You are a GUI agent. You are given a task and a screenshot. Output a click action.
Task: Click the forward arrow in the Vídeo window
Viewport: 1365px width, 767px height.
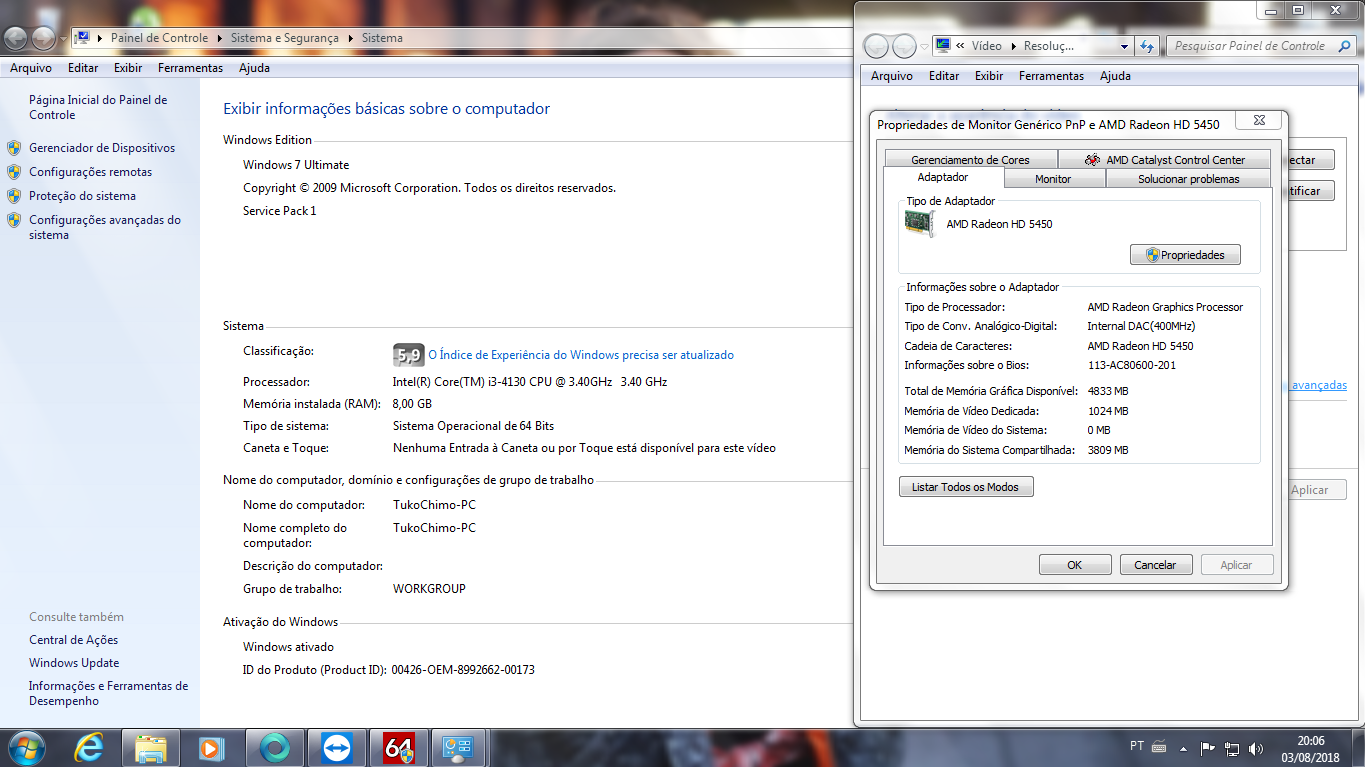pos(904,46)
